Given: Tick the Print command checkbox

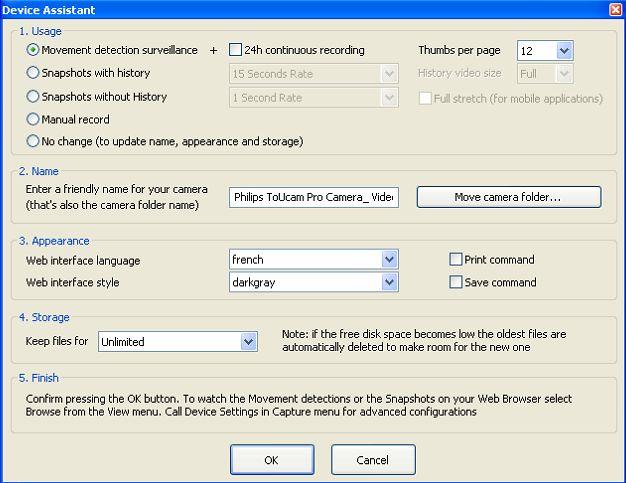Looking at the screenshot, I should pos(457,260).
